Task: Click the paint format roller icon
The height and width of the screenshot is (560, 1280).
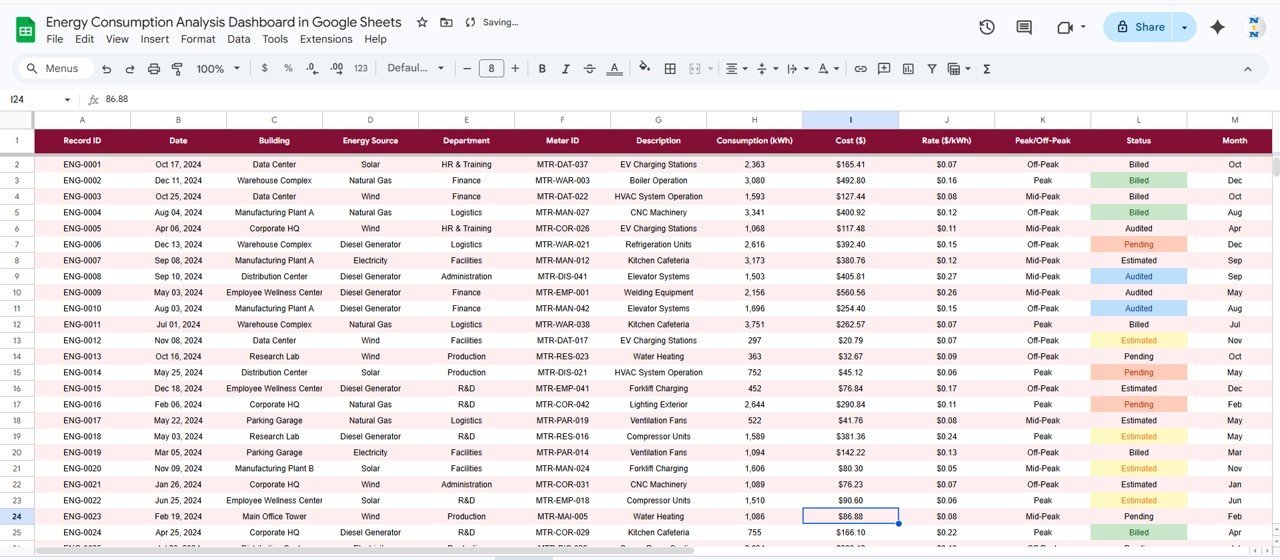Action: (x=177, y=69)
